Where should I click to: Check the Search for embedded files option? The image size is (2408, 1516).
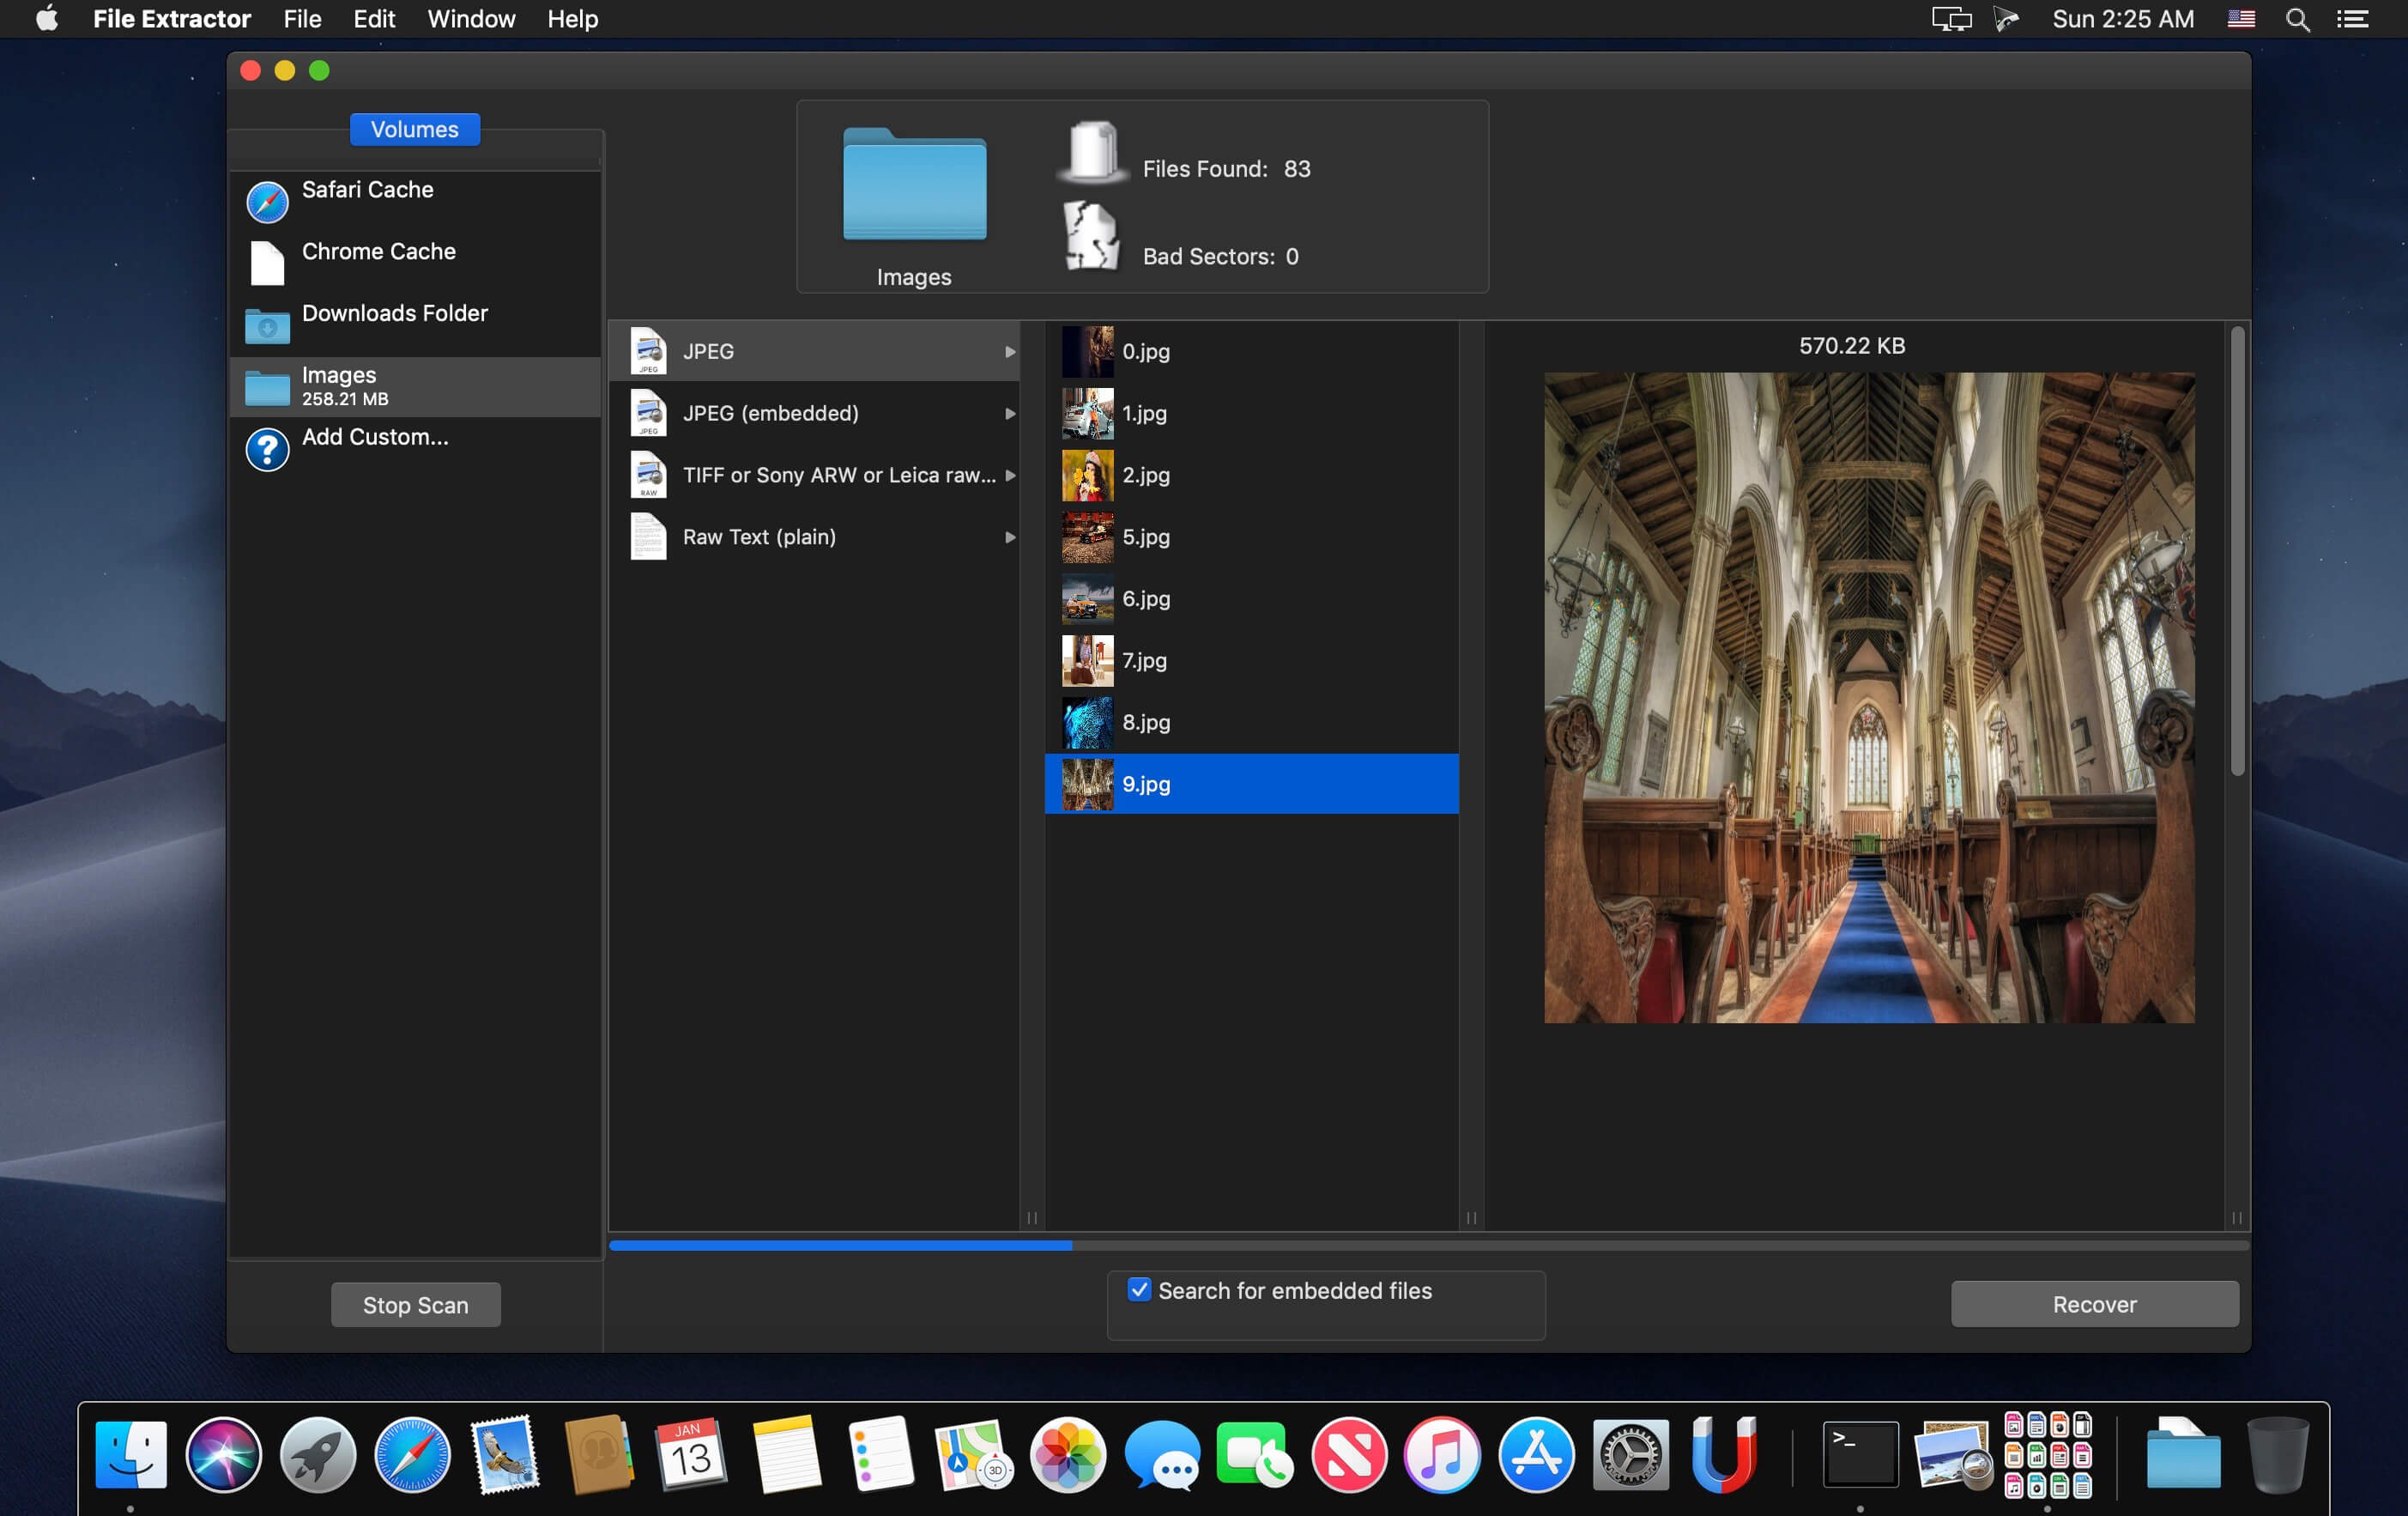1139,1289
